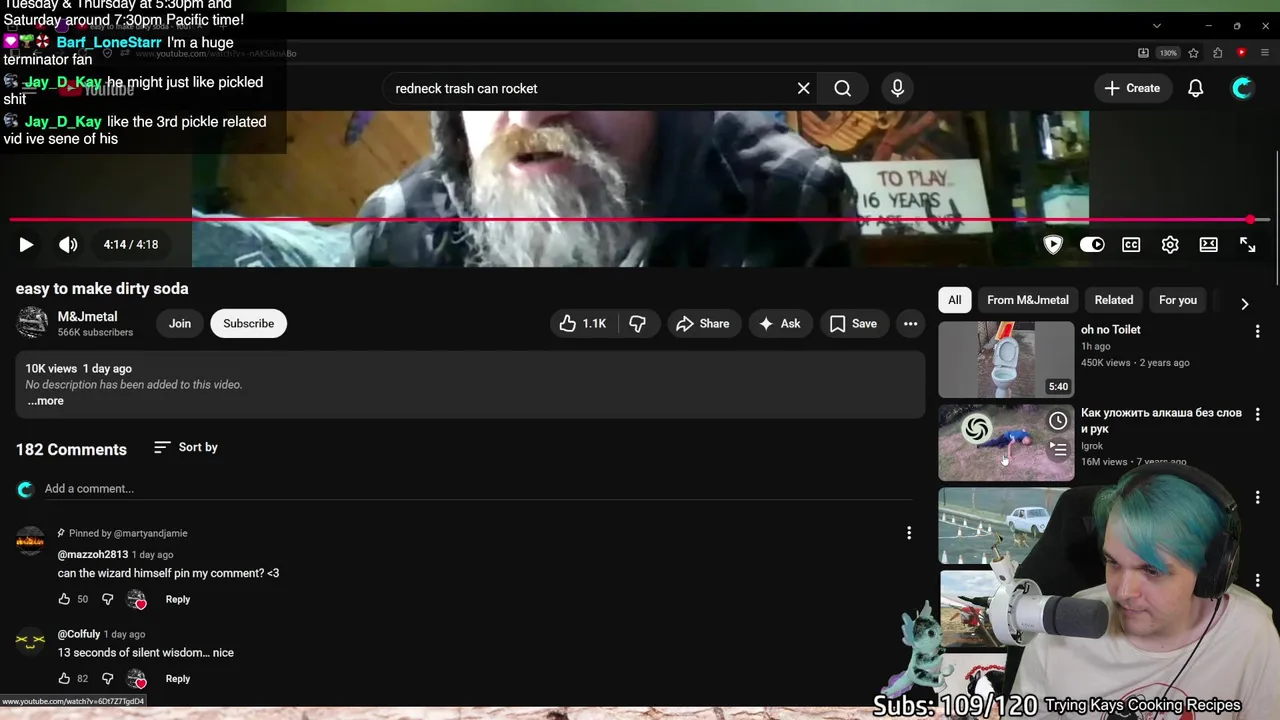Click Add a comment field
This screenshot has width=1280, height=720.
tap(480, 488)
